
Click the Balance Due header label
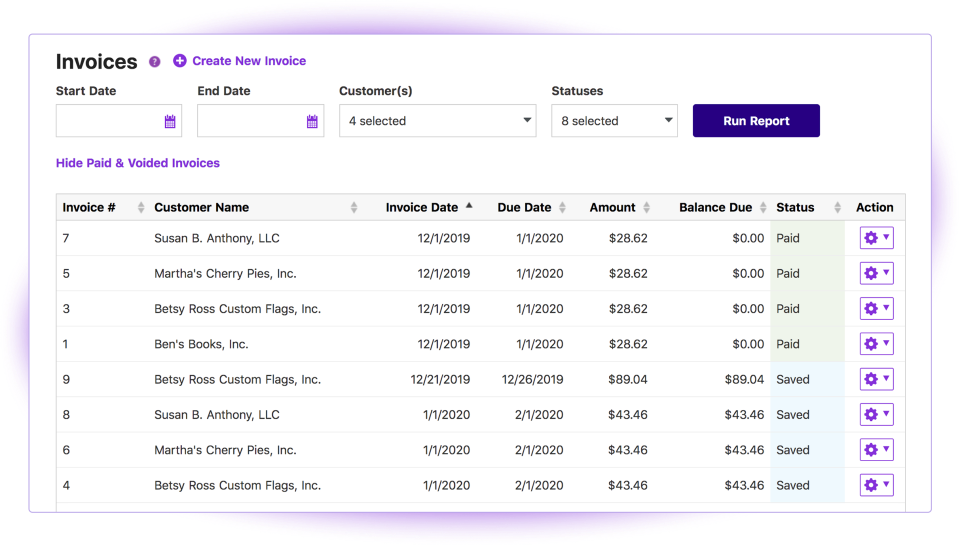(x=715, y=208)
